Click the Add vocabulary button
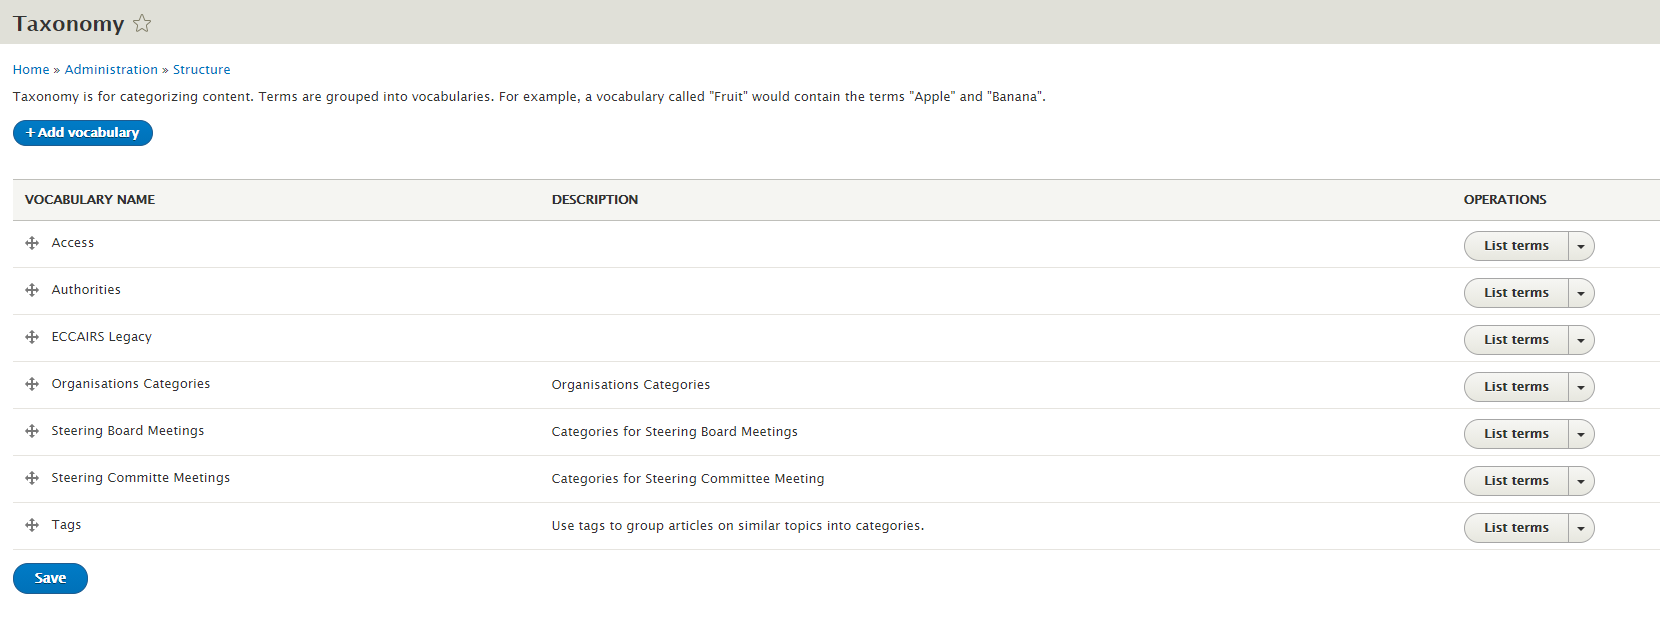This screenshot has height=629, width=1660. pos(83,133)
